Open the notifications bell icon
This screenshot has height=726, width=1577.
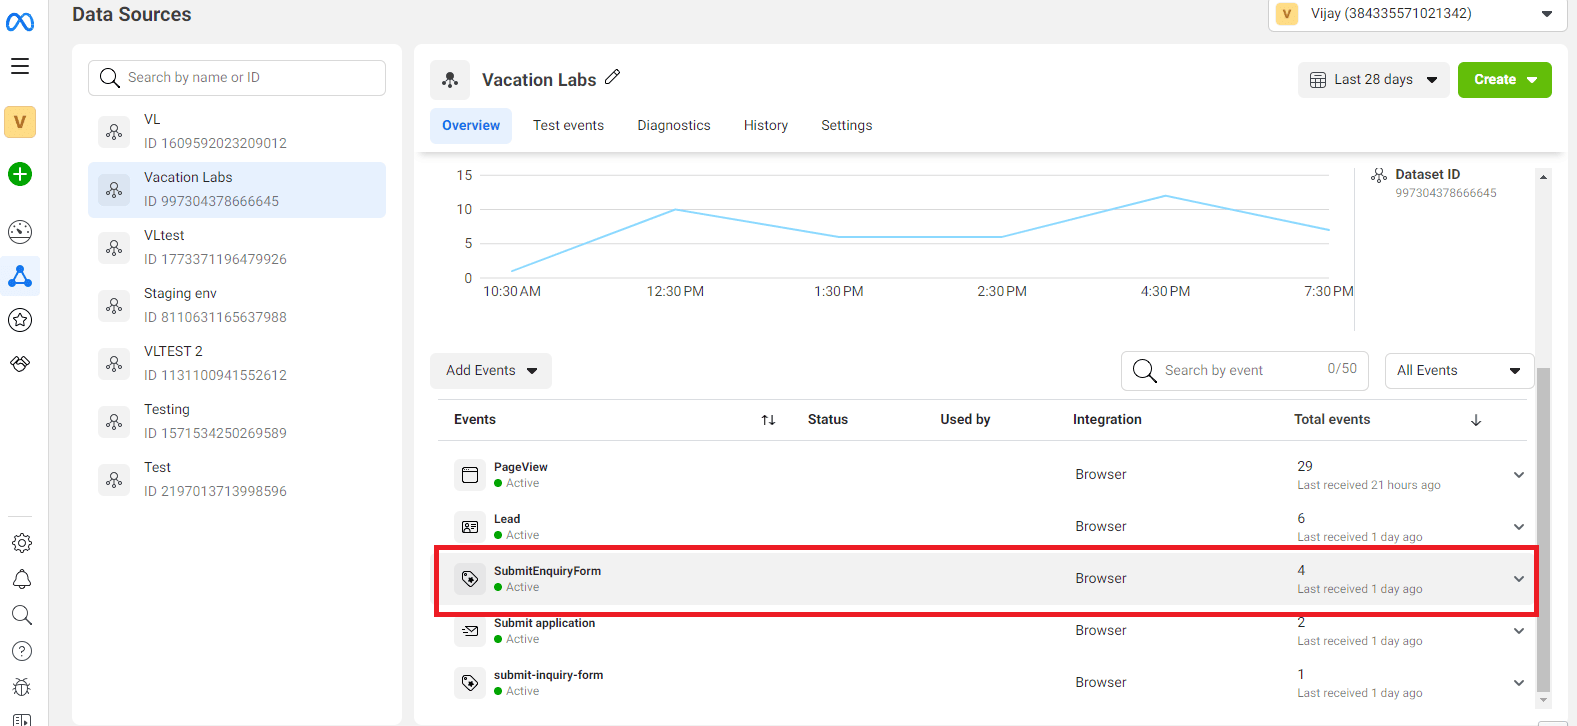coord(21,579)
